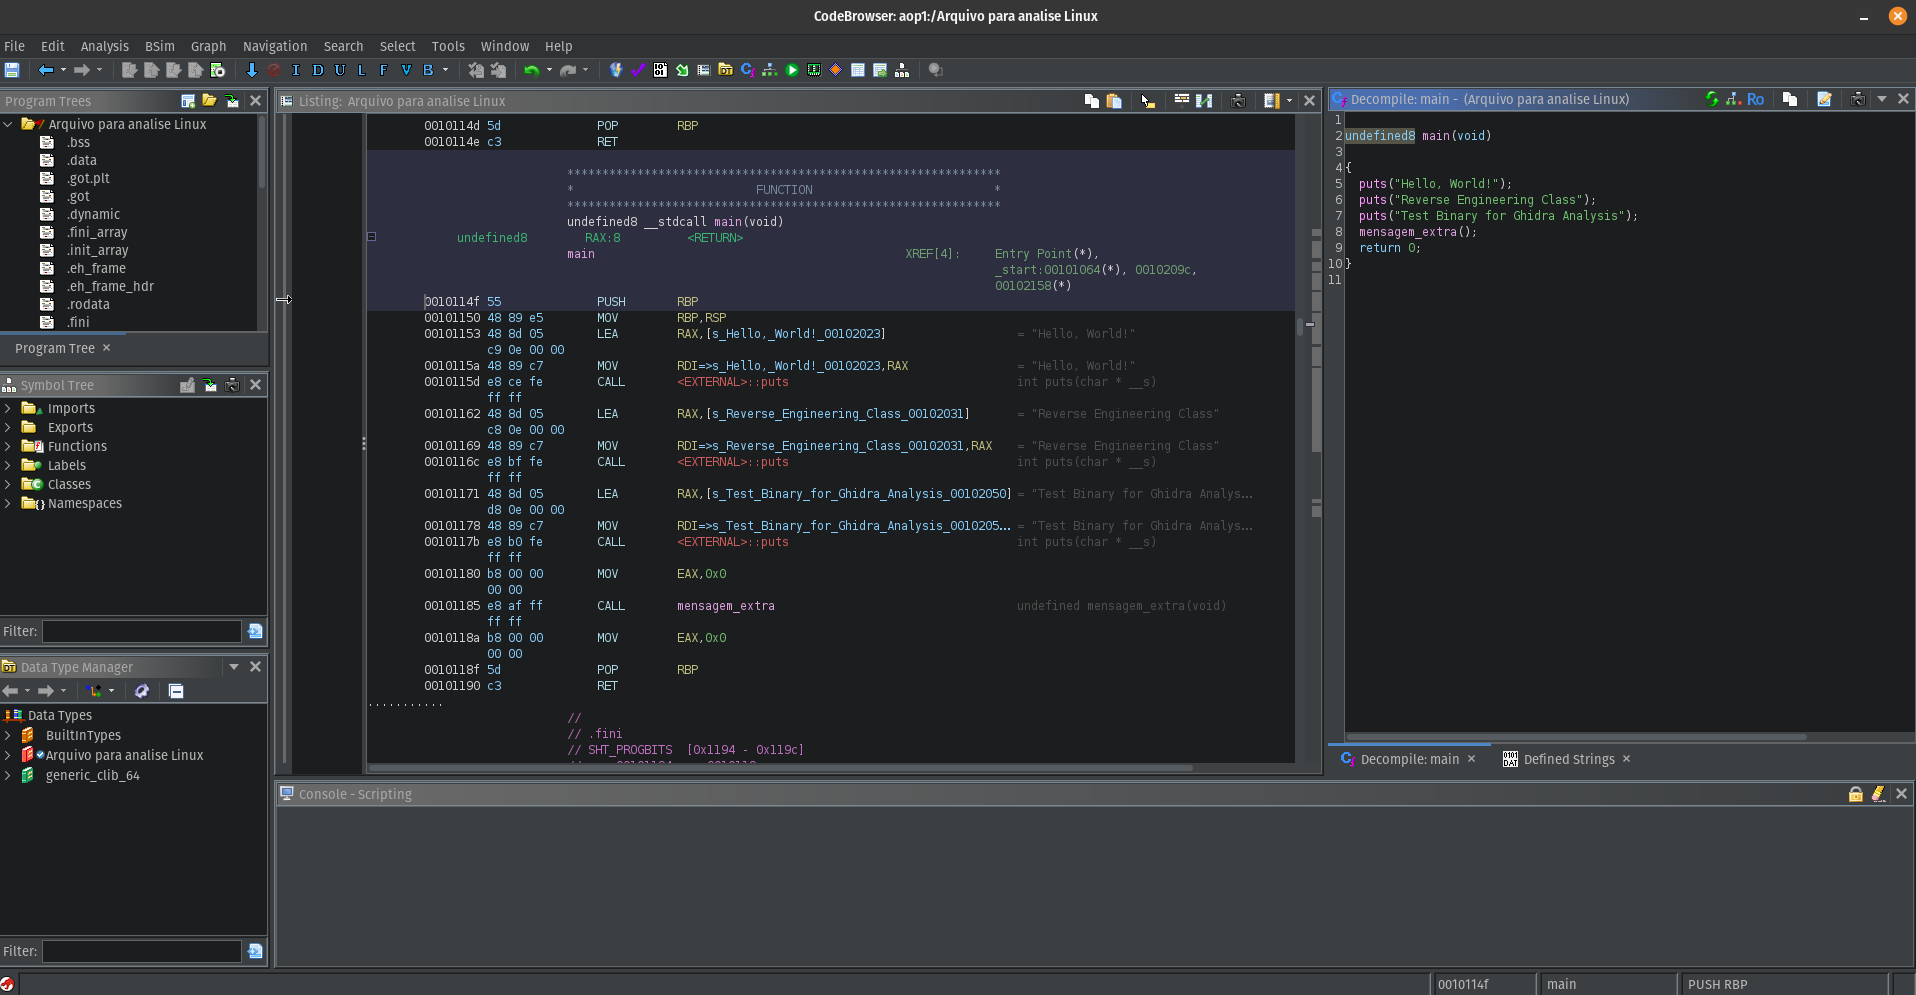Expand BuiltInTypes in Data Type Manager

pos(7,735)
